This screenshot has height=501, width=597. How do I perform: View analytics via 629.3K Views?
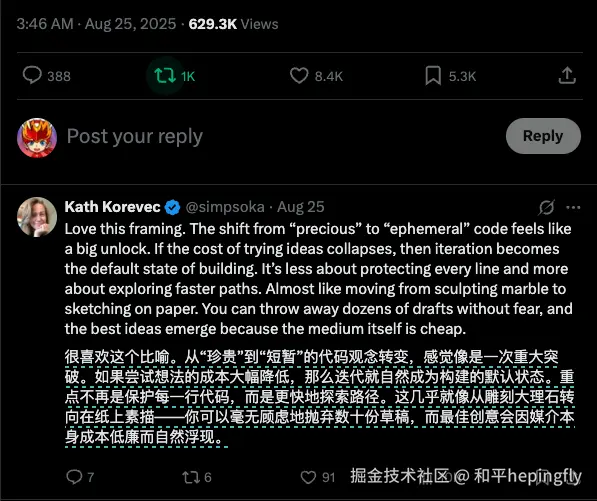pos(233,24)
